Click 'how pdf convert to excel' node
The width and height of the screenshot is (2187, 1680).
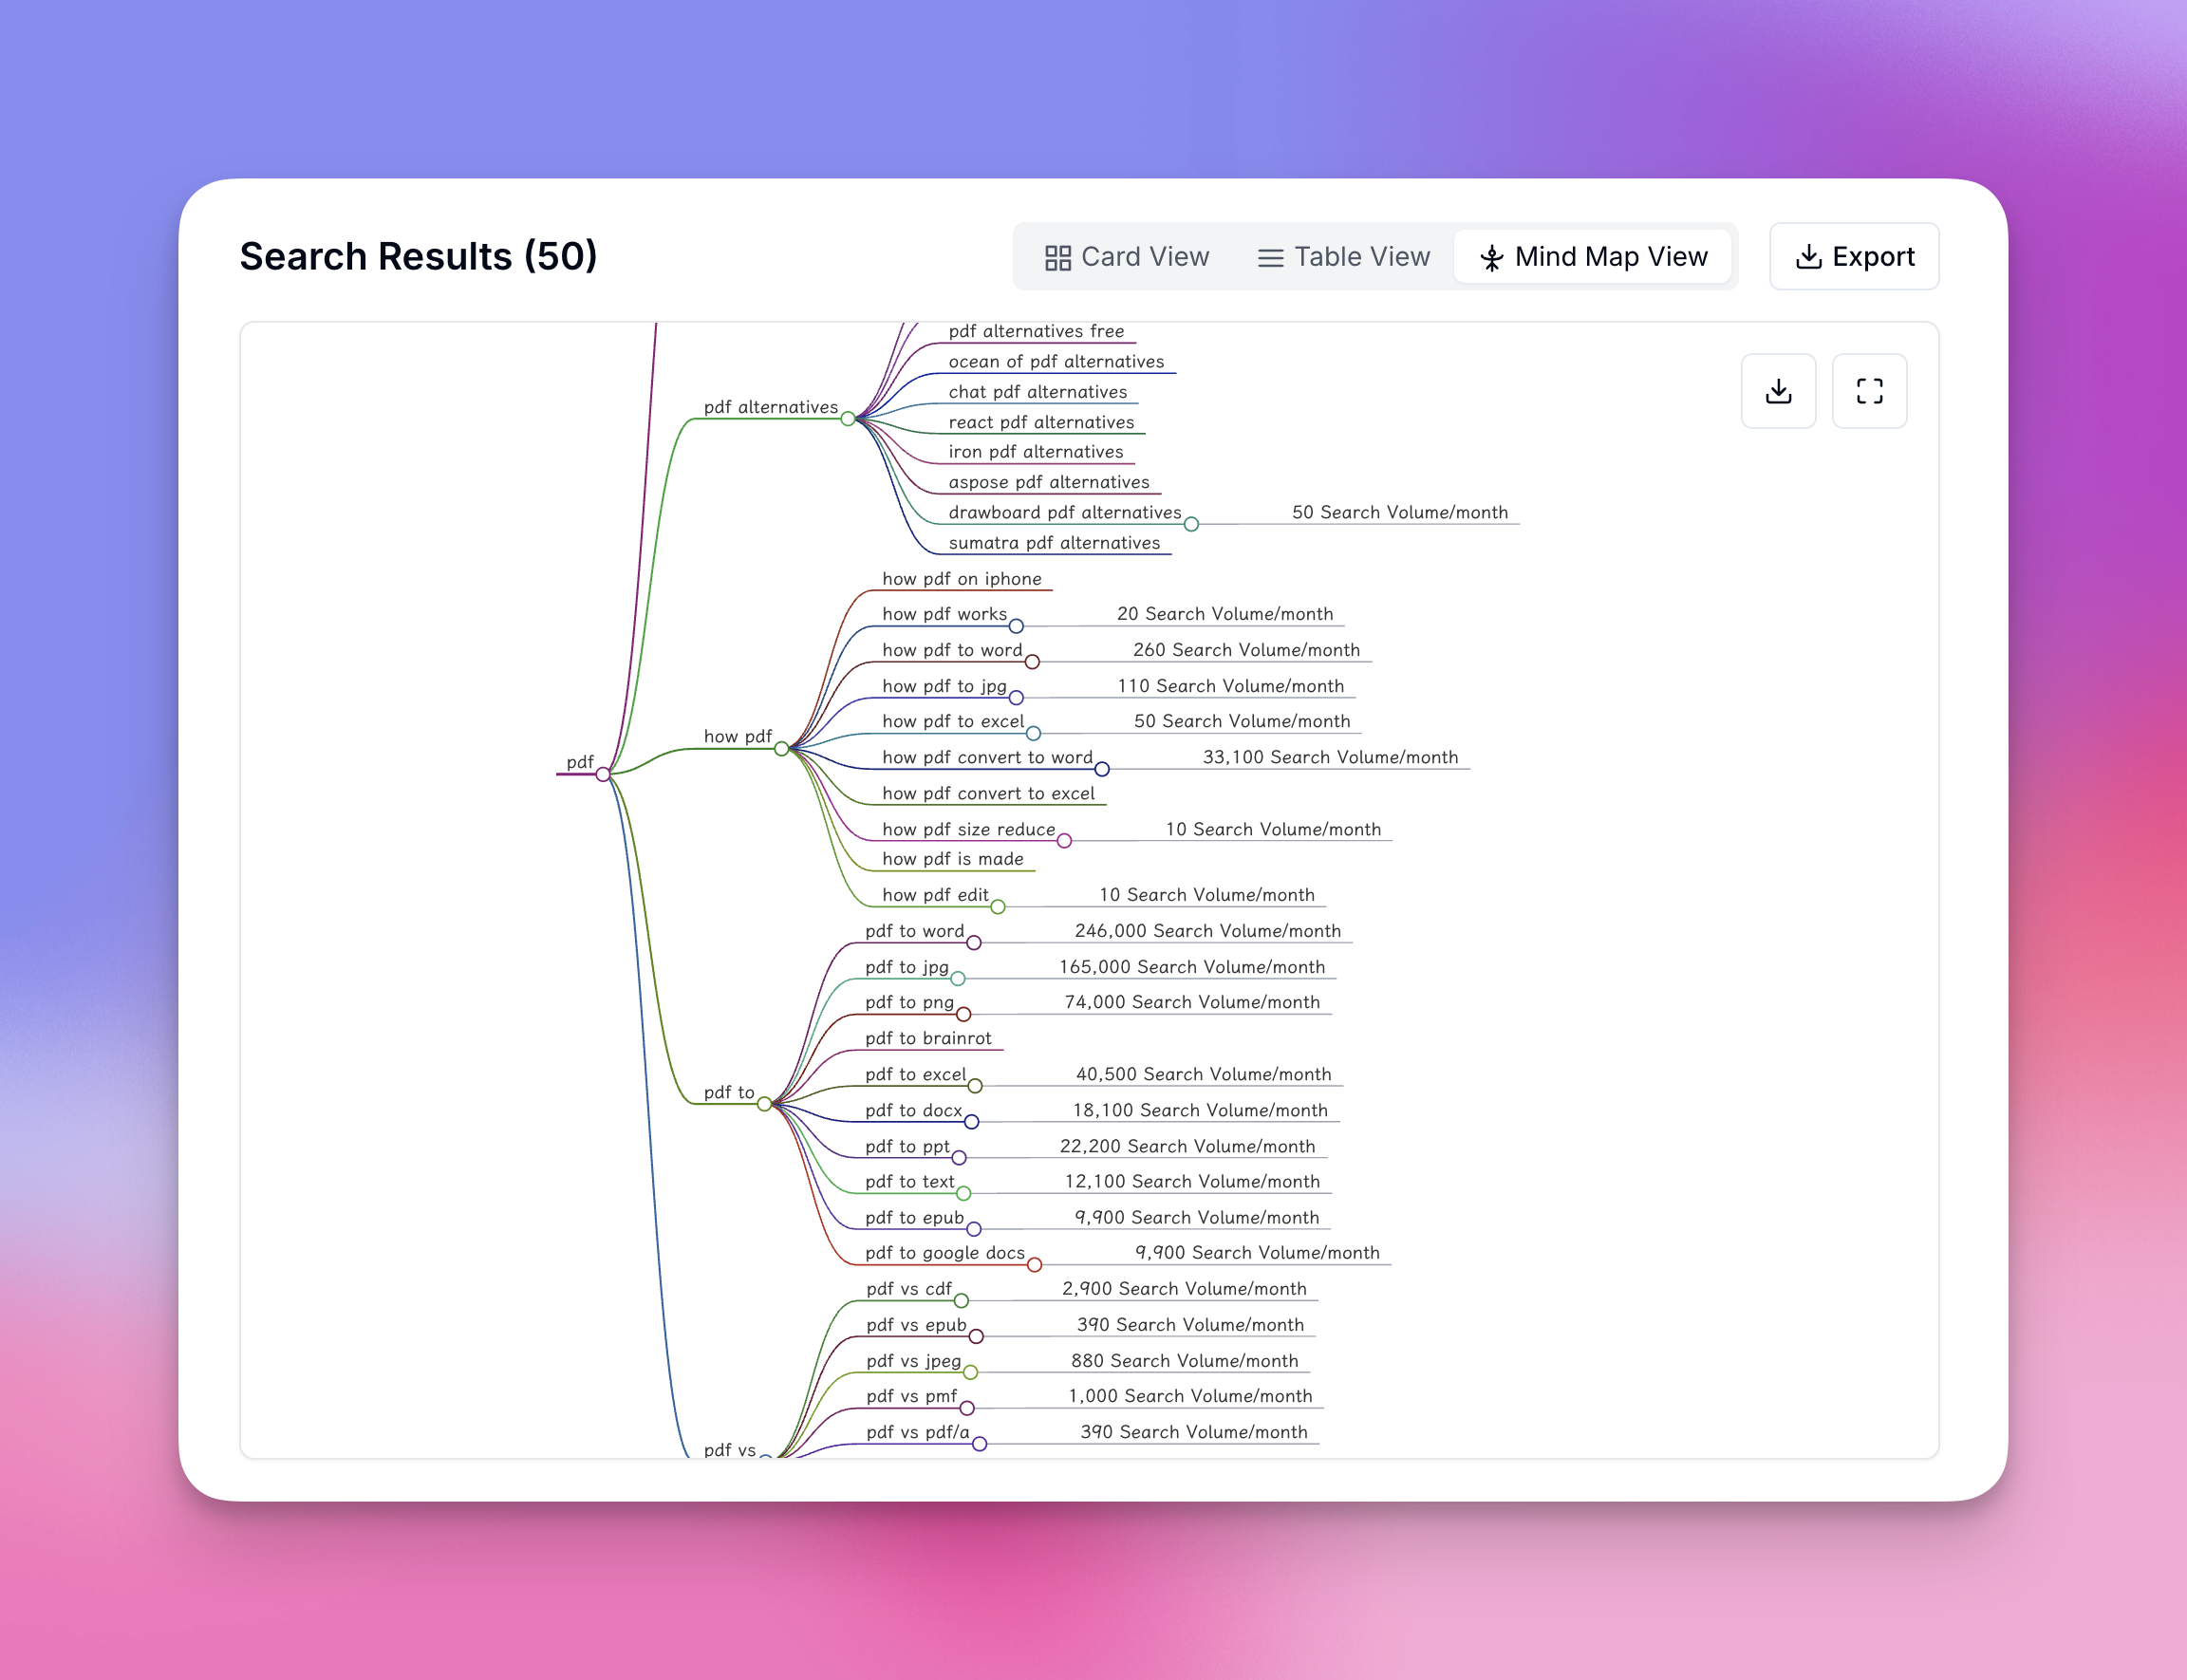[x=988, y=794]
